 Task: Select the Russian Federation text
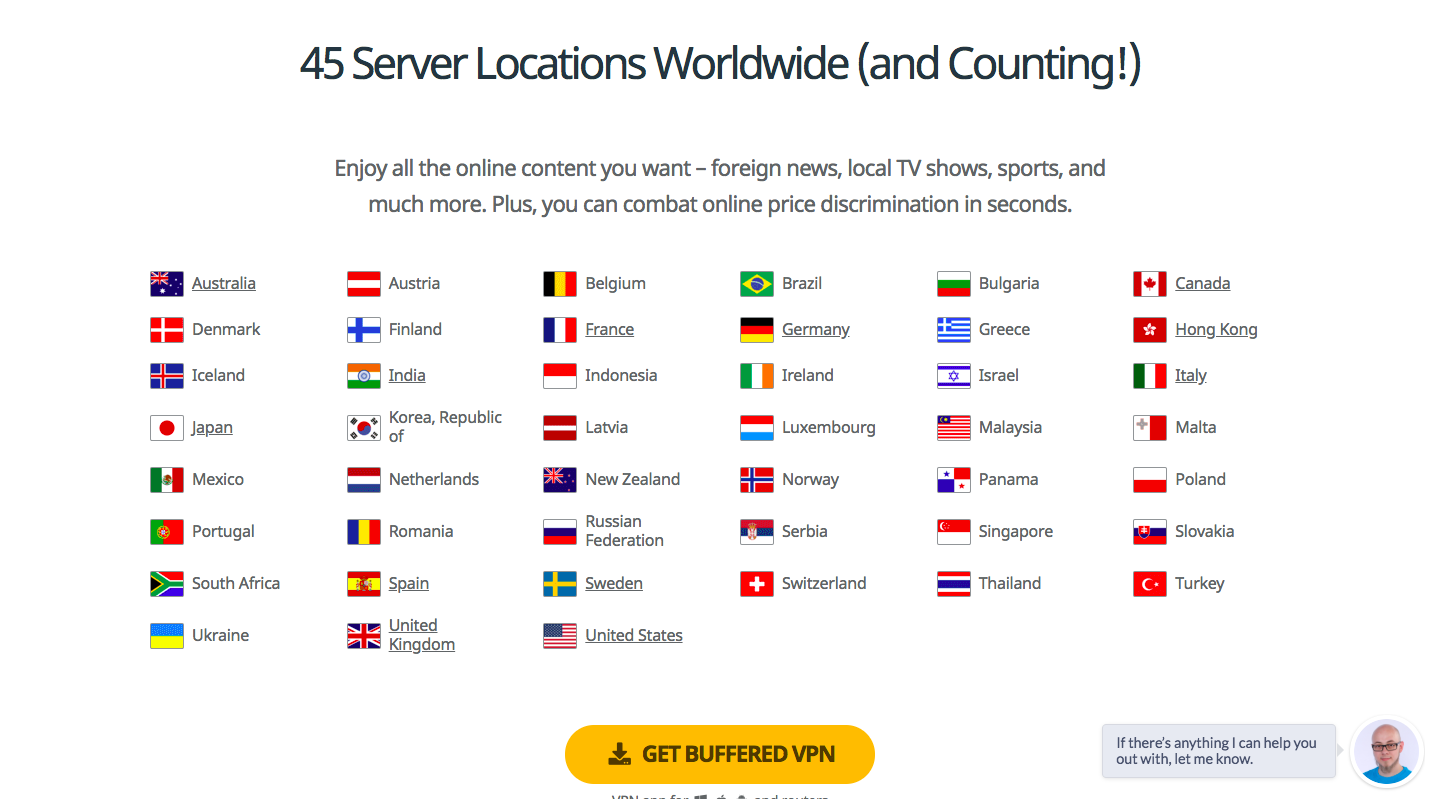[625, 531]
